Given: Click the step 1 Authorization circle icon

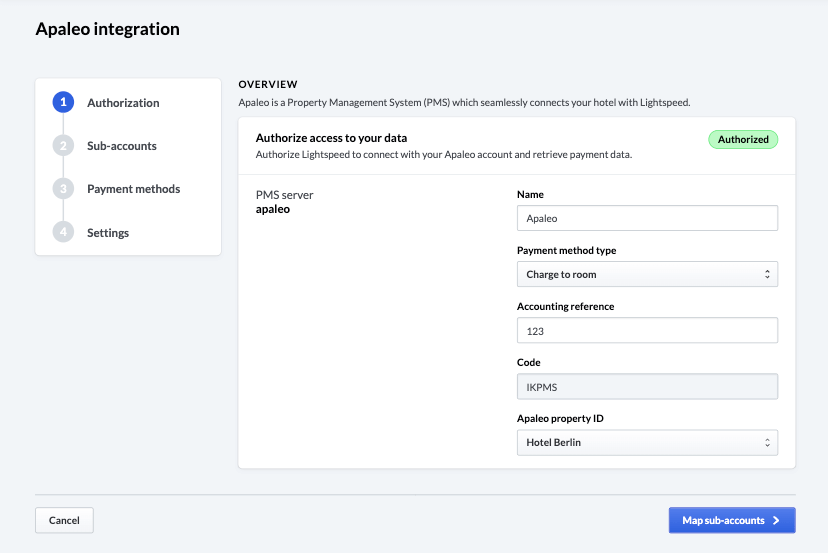Looking at the screenshot, I should [63, 102].
